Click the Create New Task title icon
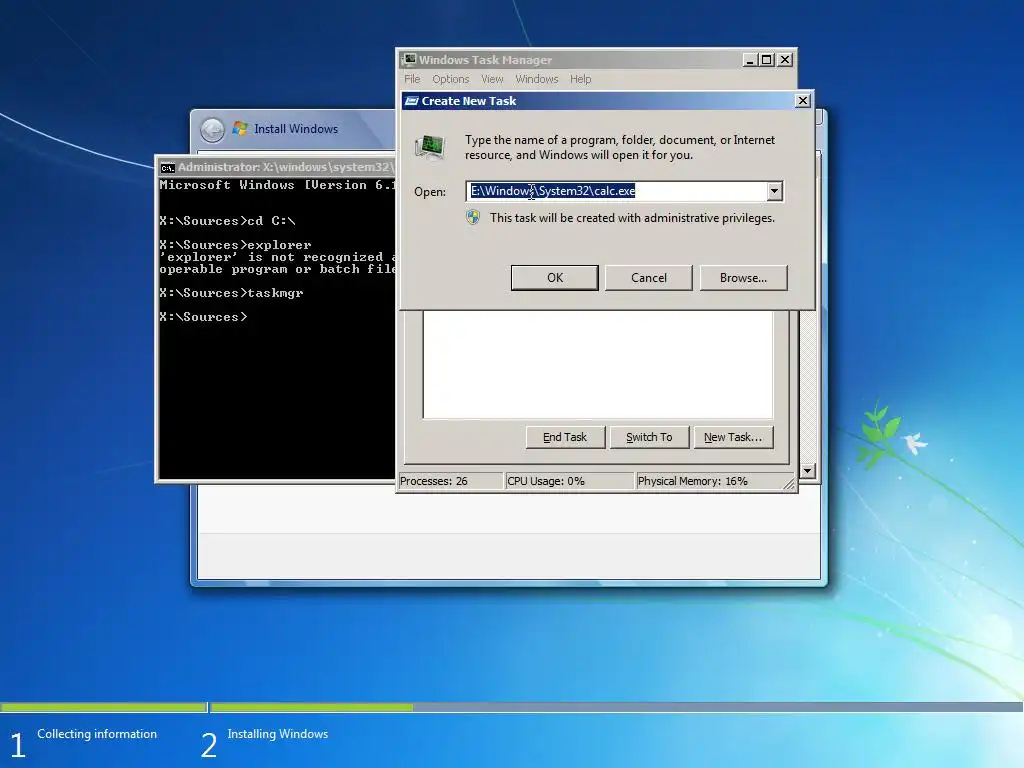1024x768 pixels. pyautogui.click(x=411, y=101)
